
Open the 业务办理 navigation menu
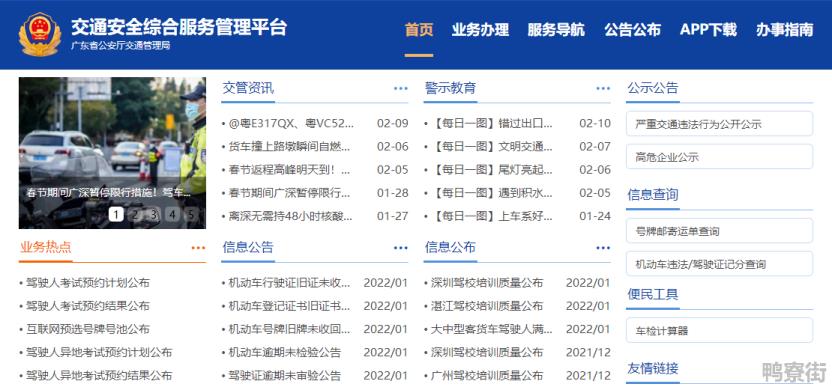480,30
